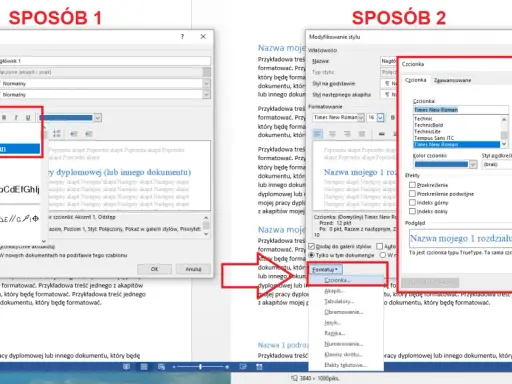Toggle the Auto update checkbox
Viewport: 512px width, 384px height.
point(379,246)
